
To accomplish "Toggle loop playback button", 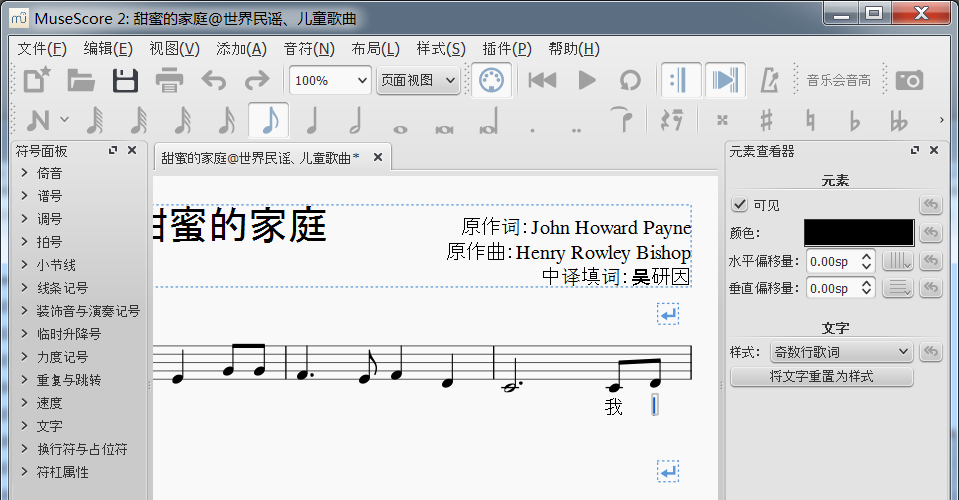I will pos(630,80).
